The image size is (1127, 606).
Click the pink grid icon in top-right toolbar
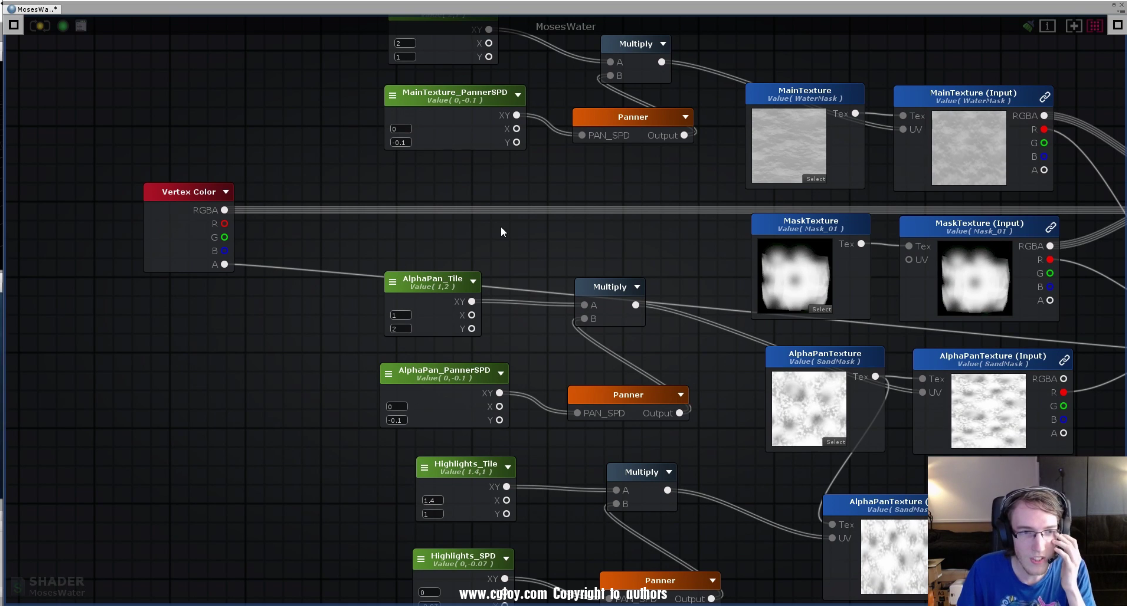(1096, 26)
